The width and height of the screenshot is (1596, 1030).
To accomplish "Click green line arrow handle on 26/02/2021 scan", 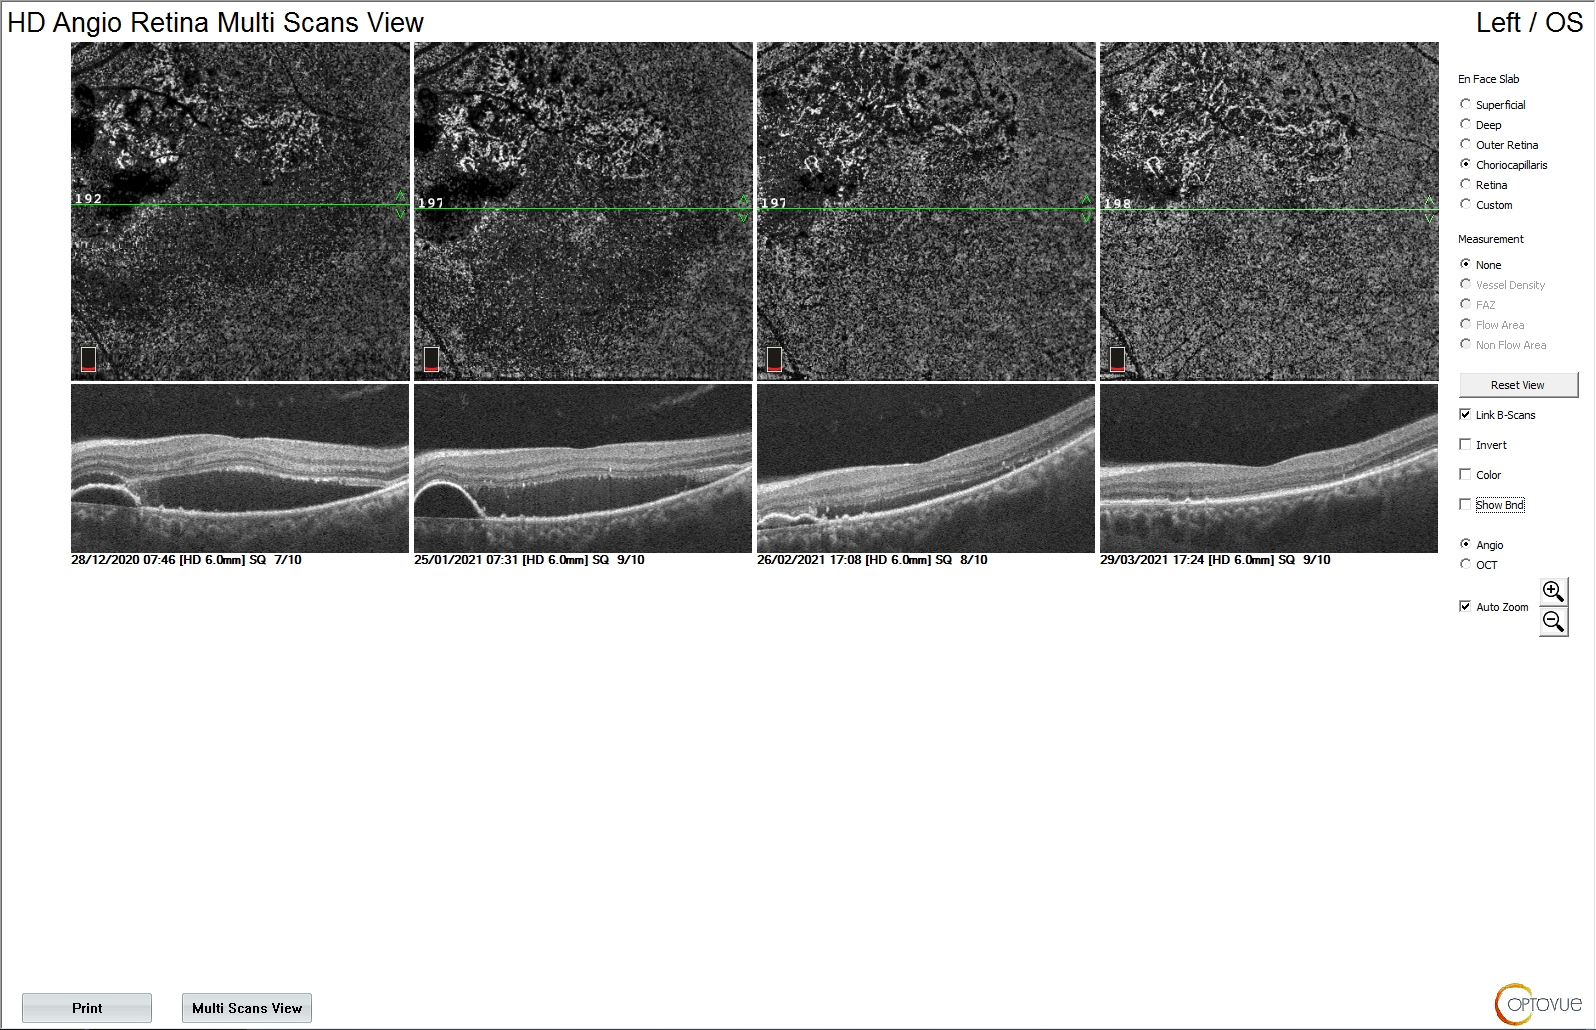I will tap(1087, 208).
